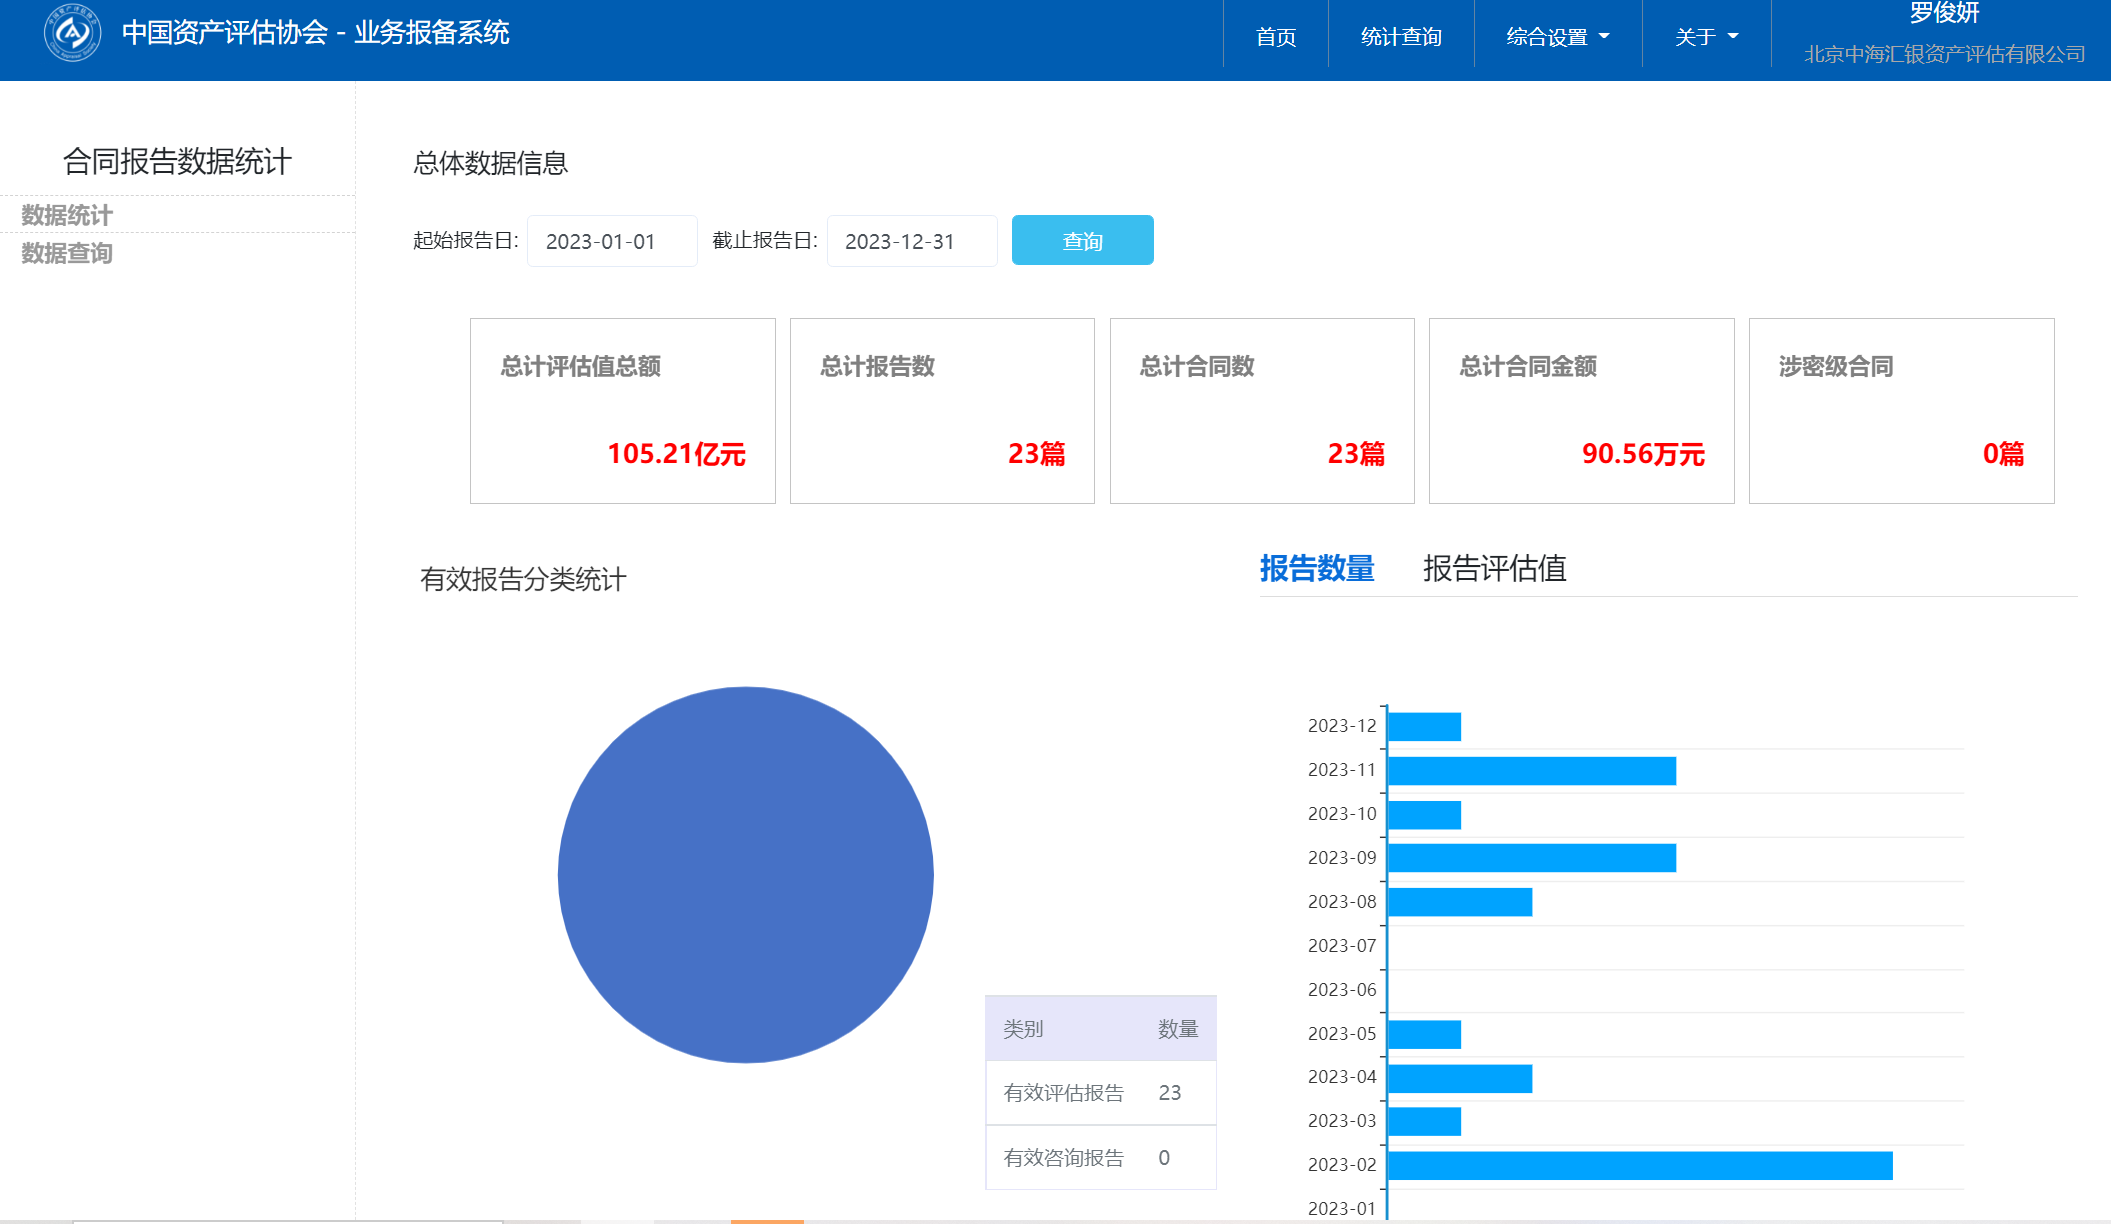Select 数据统计 in the sidebar
Viewport: 2111px width, 1224px height.
coord(67,215)
